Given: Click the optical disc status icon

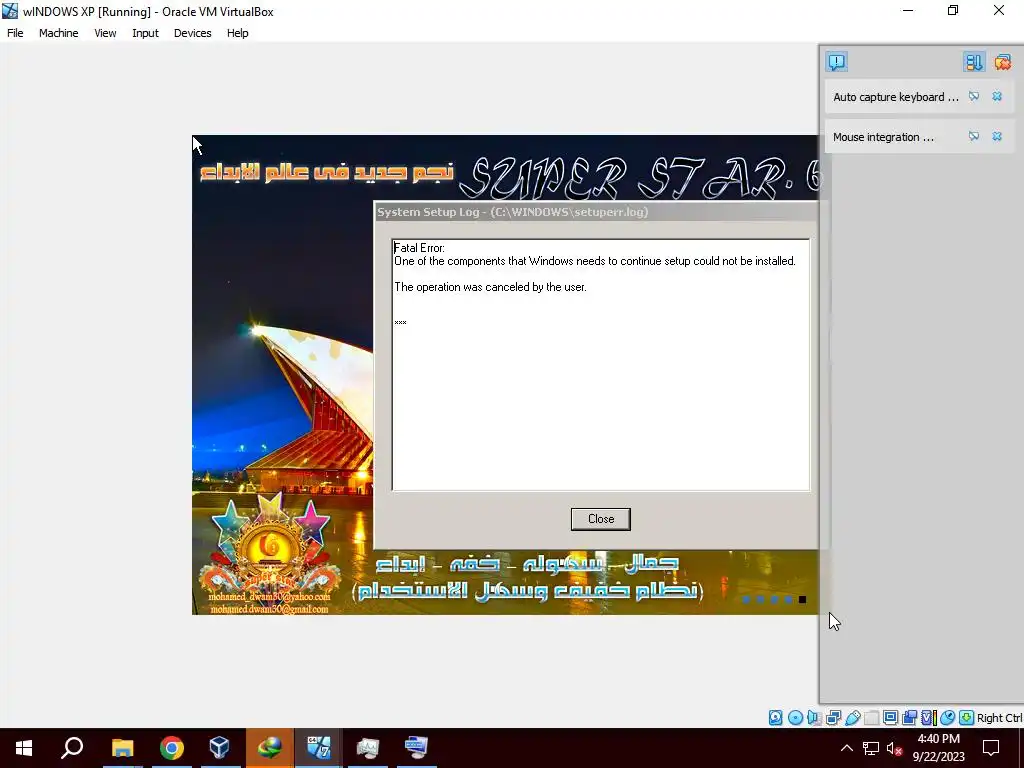Looking at the screenshot, I should click(795, 718).
